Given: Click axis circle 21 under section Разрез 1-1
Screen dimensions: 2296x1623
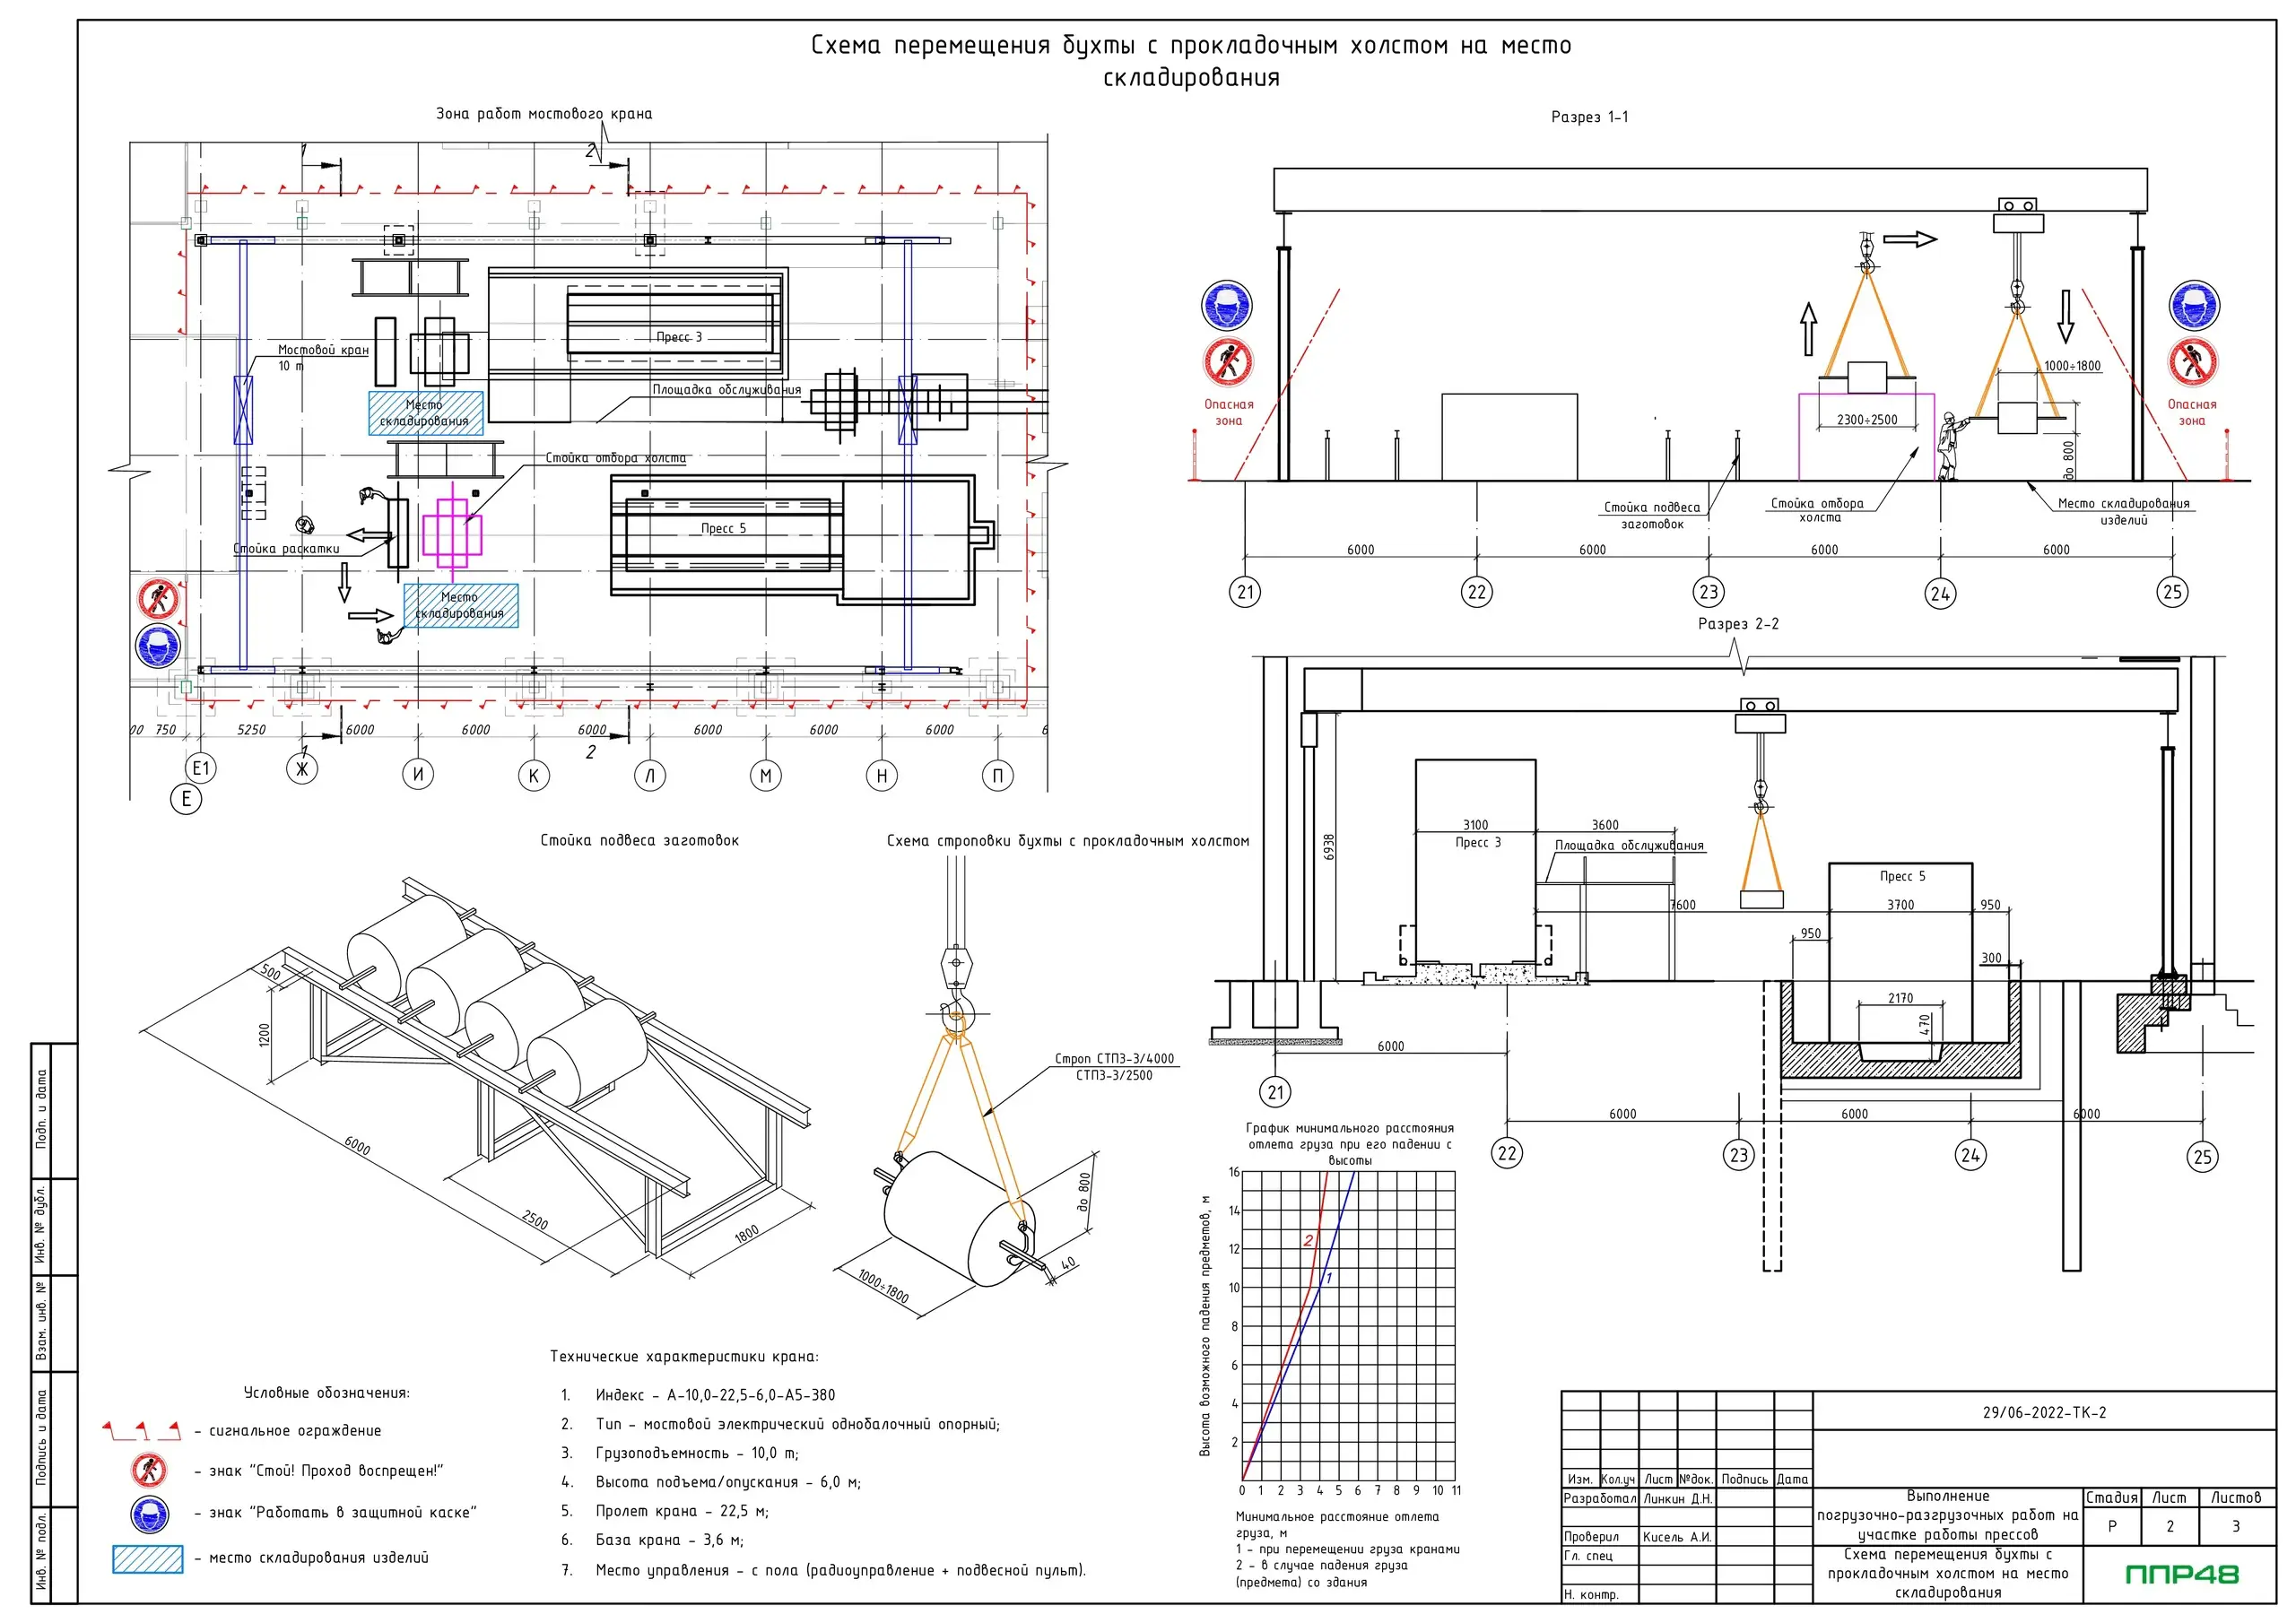Looking at the screenshot, I should pyautogui.click(x=1245, y=592).
